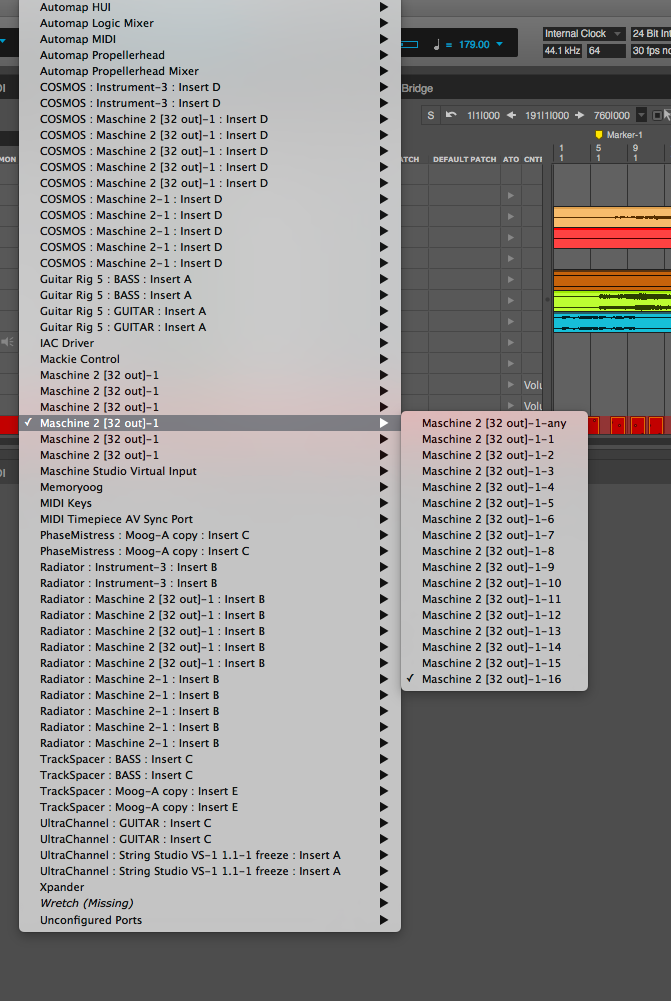This screenshot has width=671, height=1001.
Task: Expand the Automap Propellerhead Mixer submenu arrow
Action: pyautogui.click(x=384, y=71)
